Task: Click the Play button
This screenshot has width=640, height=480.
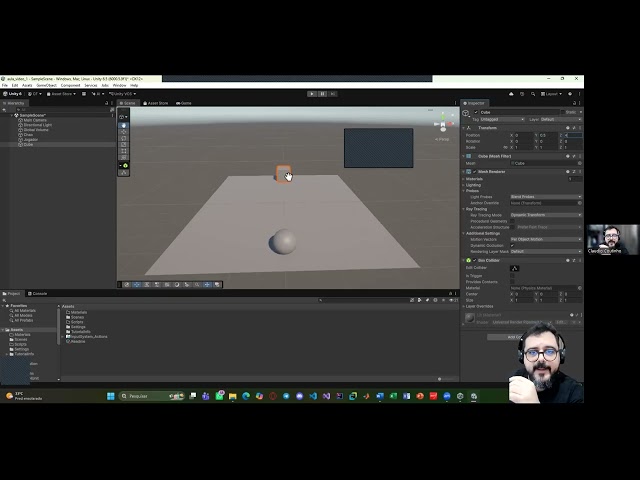Action: [312, 94]
